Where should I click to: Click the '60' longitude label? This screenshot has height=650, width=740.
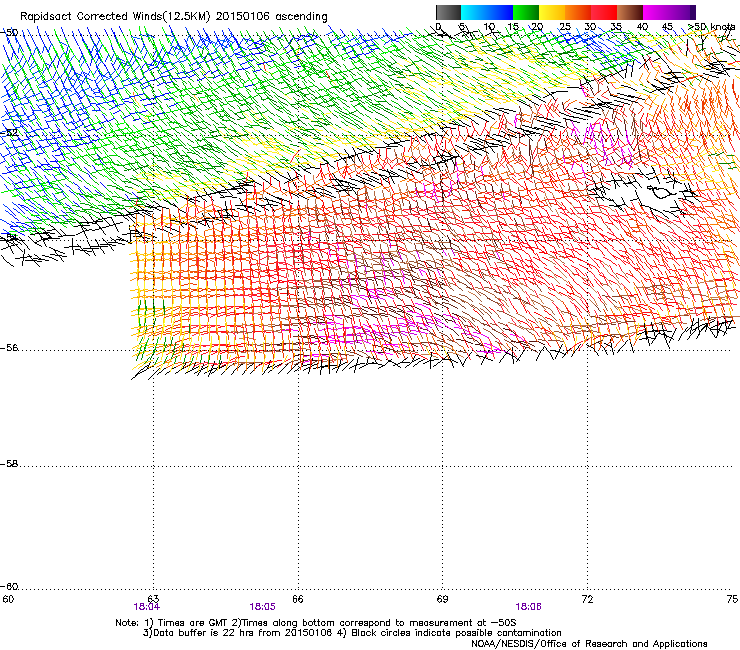(8, 599)
